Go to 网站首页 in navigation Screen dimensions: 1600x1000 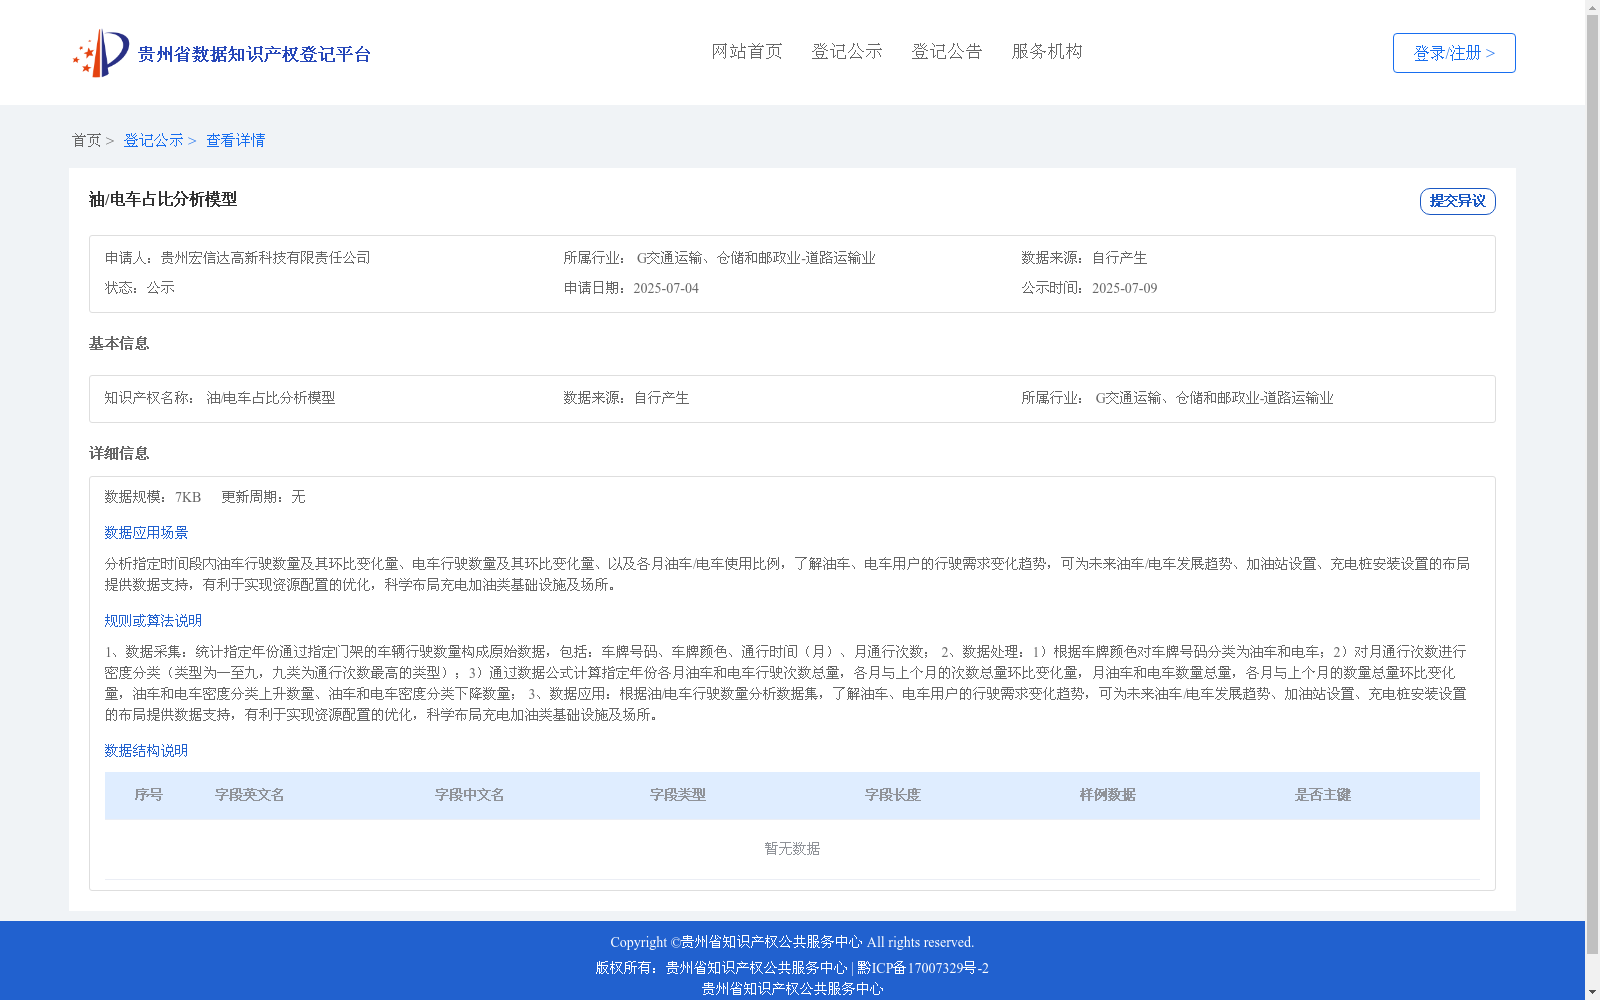tap(747, 51)
